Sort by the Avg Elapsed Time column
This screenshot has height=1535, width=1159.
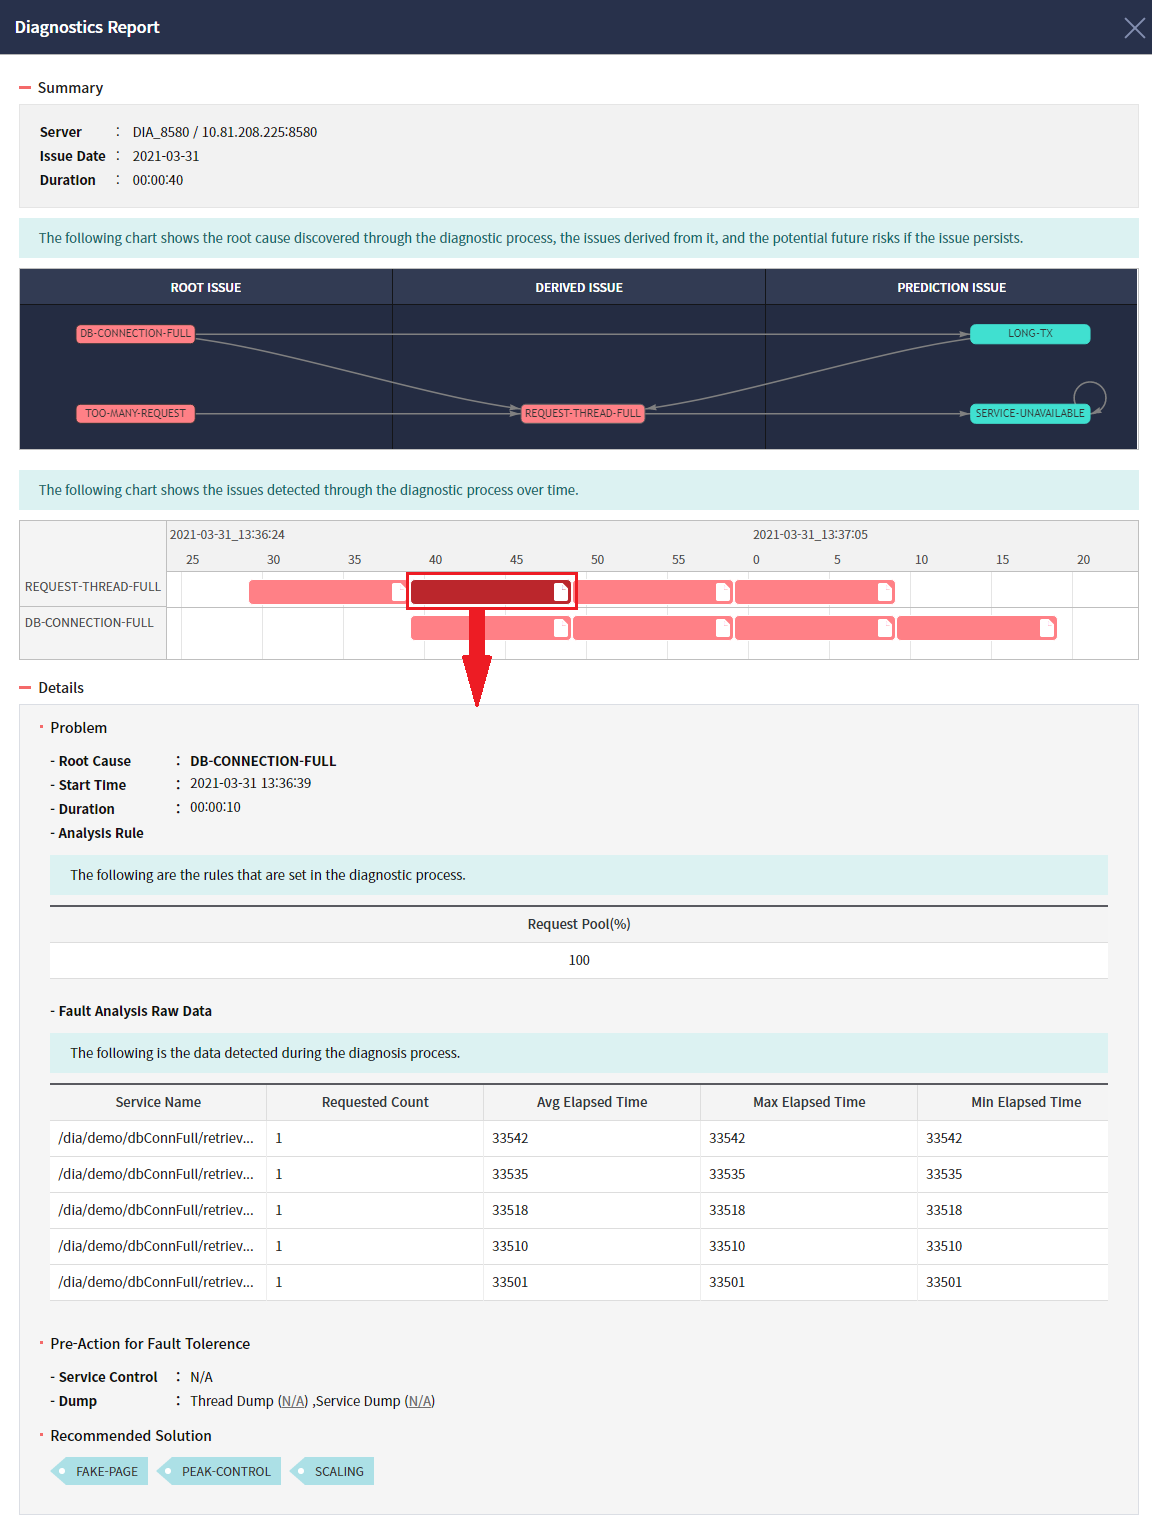[591, 1102]
